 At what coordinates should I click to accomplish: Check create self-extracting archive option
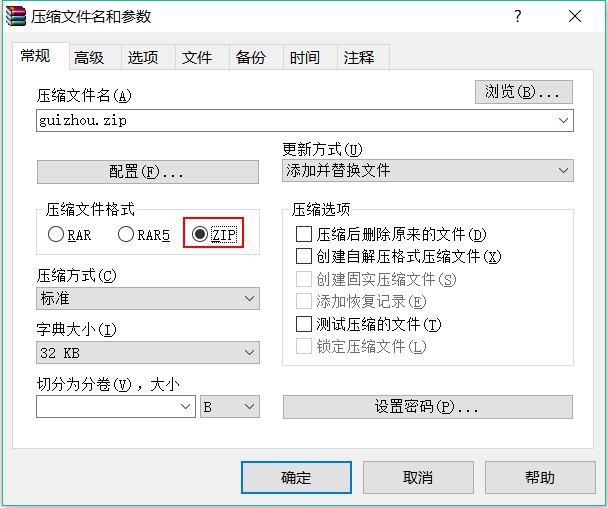[x=305, y=257]
